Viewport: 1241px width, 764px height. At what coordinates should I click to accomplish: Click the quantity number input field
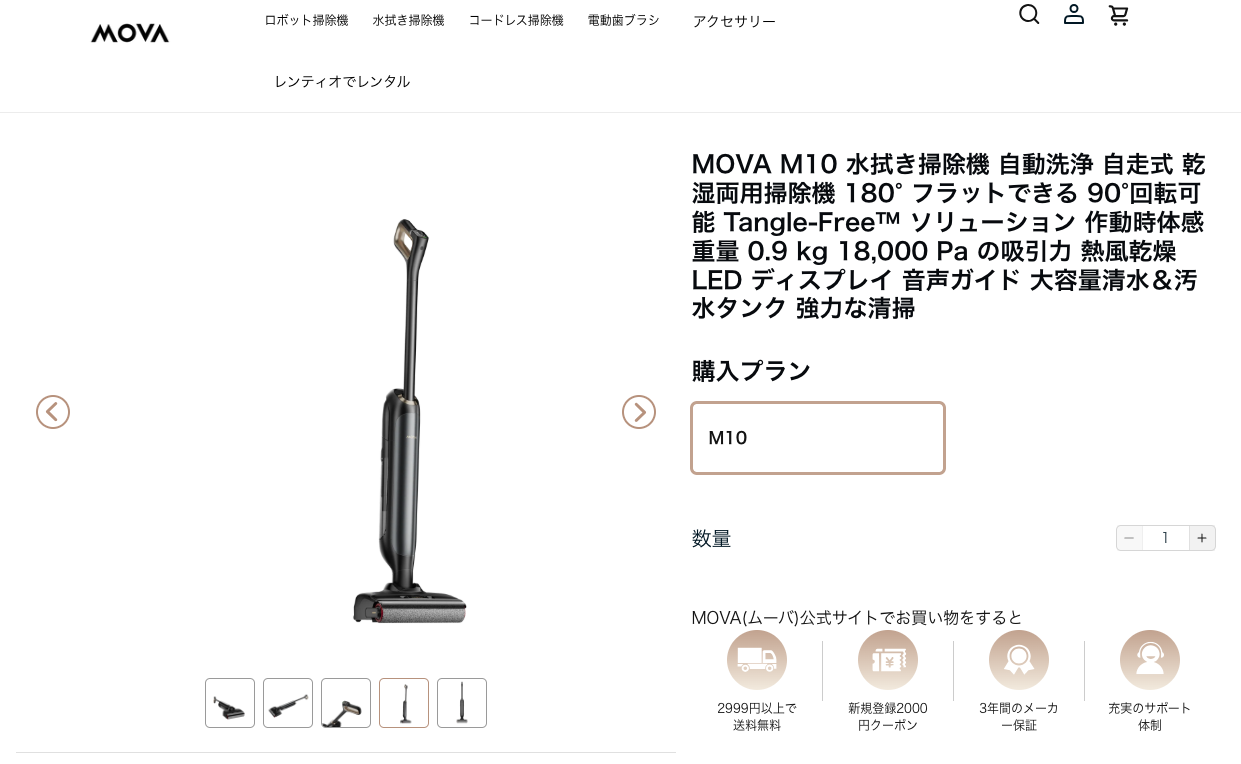pyautogui.click(x=1165, y=538)
